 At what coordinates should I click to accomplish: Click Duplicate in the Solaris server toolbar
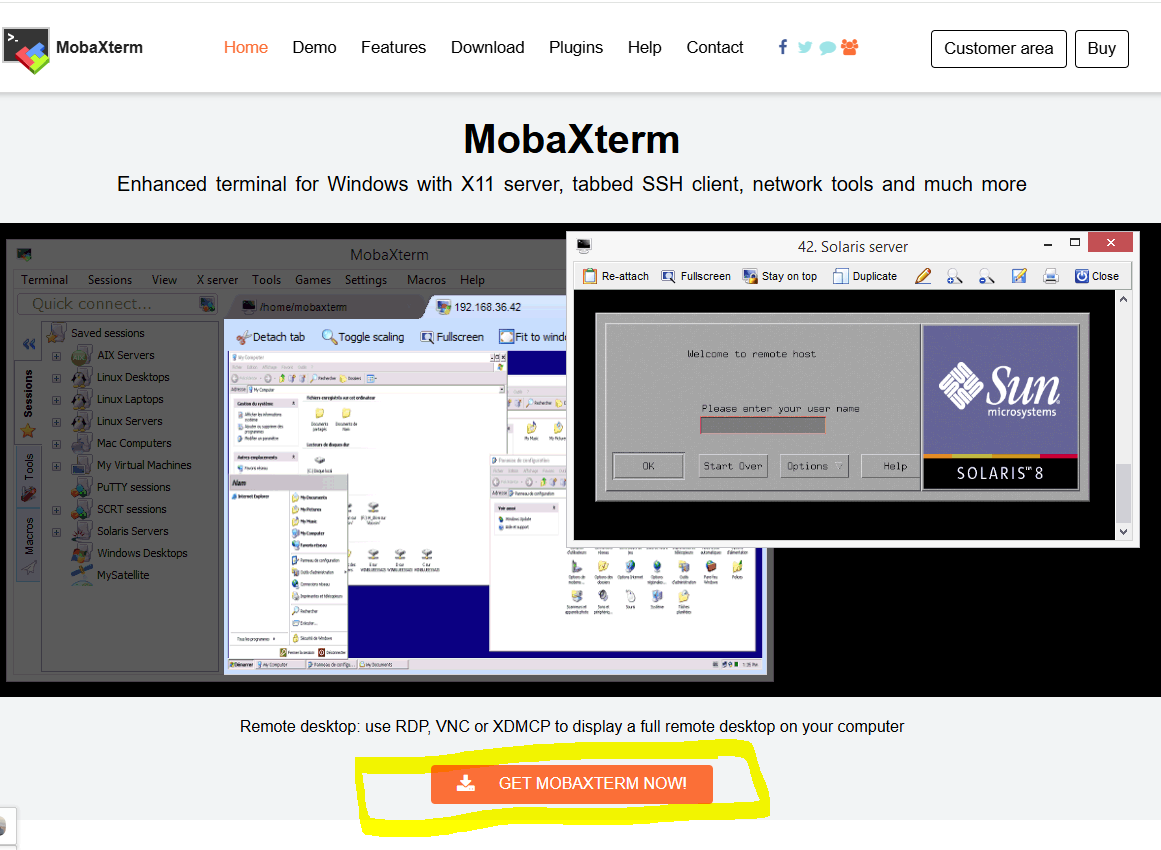coord(865,276)
